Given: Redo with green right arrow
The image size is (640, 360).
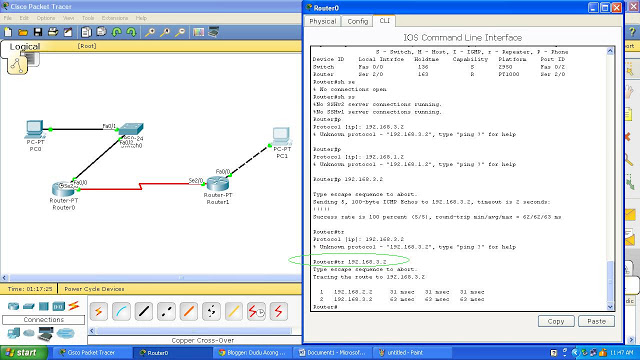Looking at the screenshot, I should [x=131, y=32].
